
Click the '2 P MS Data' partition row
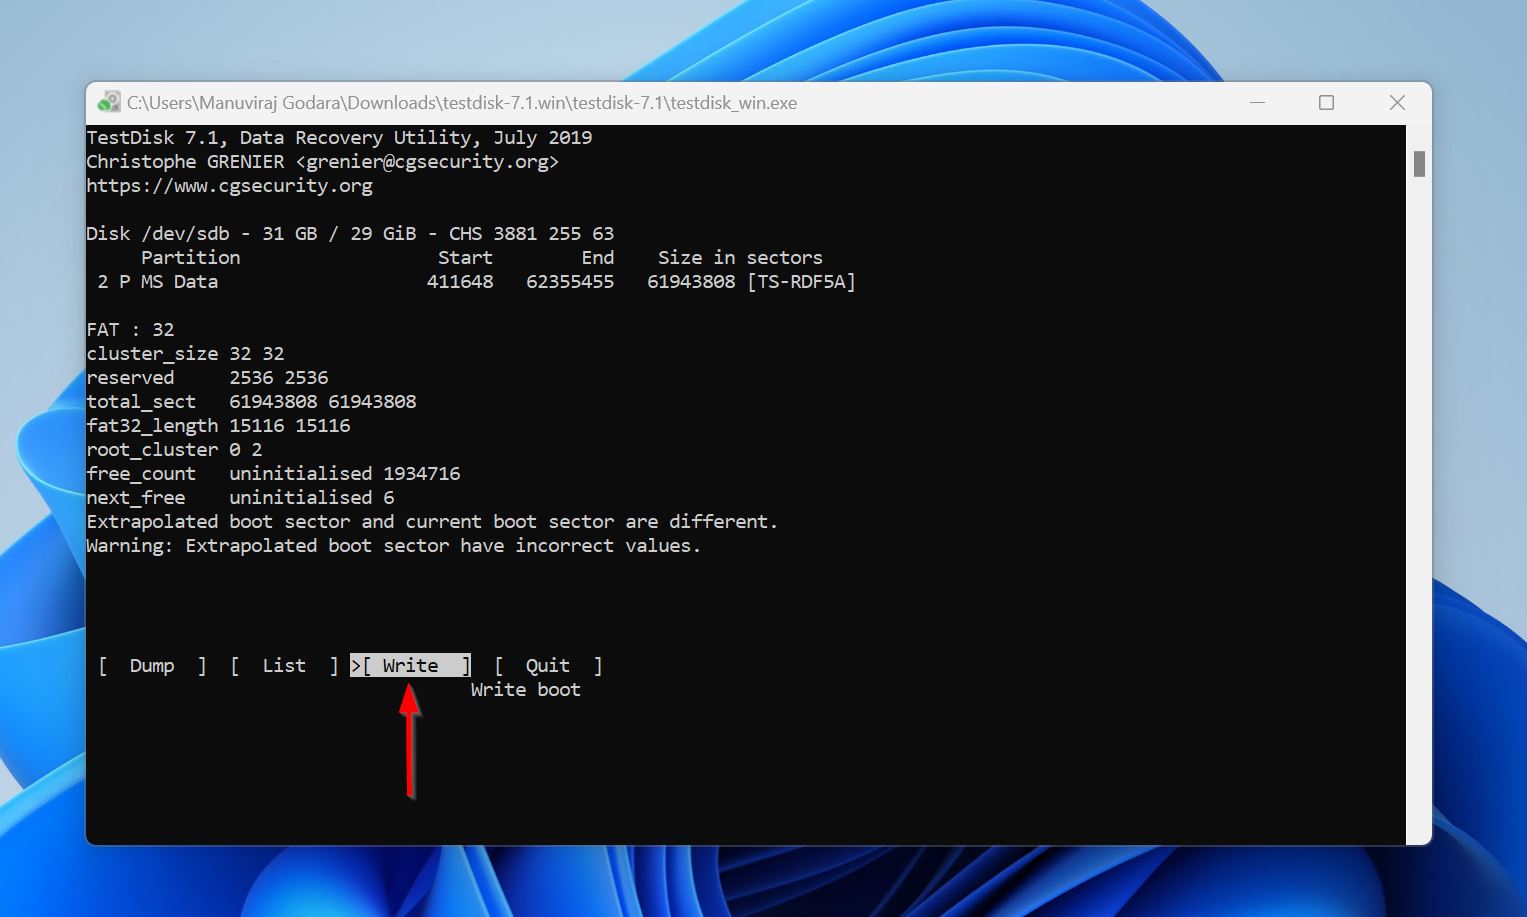point(476,282)
